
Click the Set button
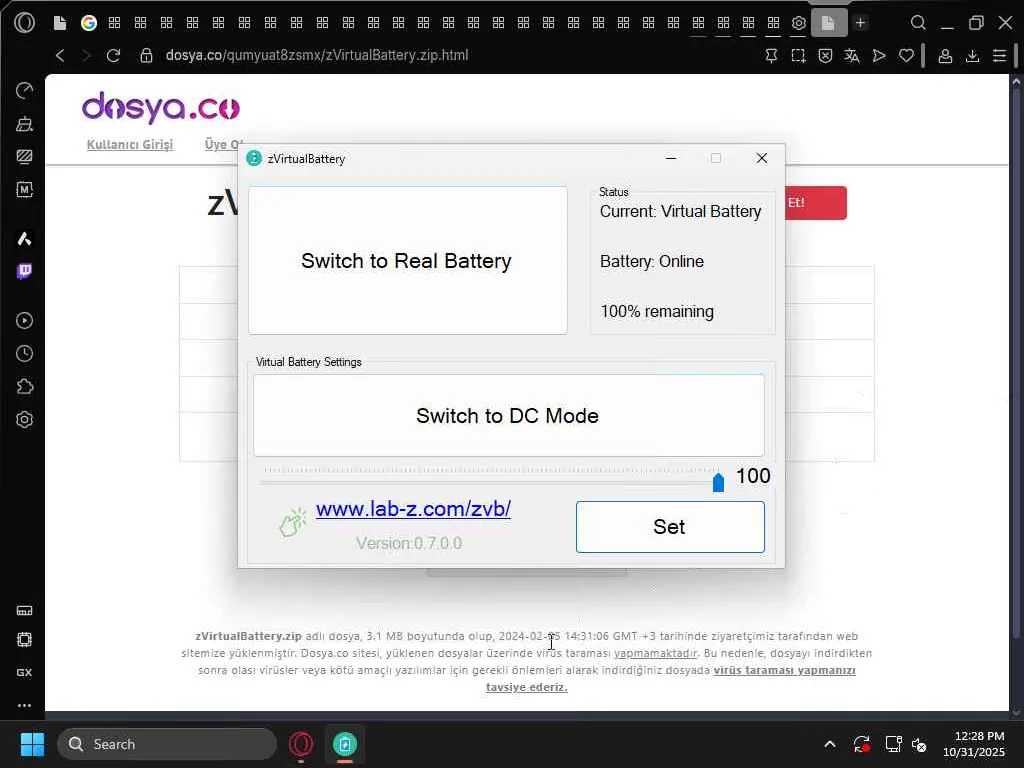pyautogui.click(x=670, y=527)
